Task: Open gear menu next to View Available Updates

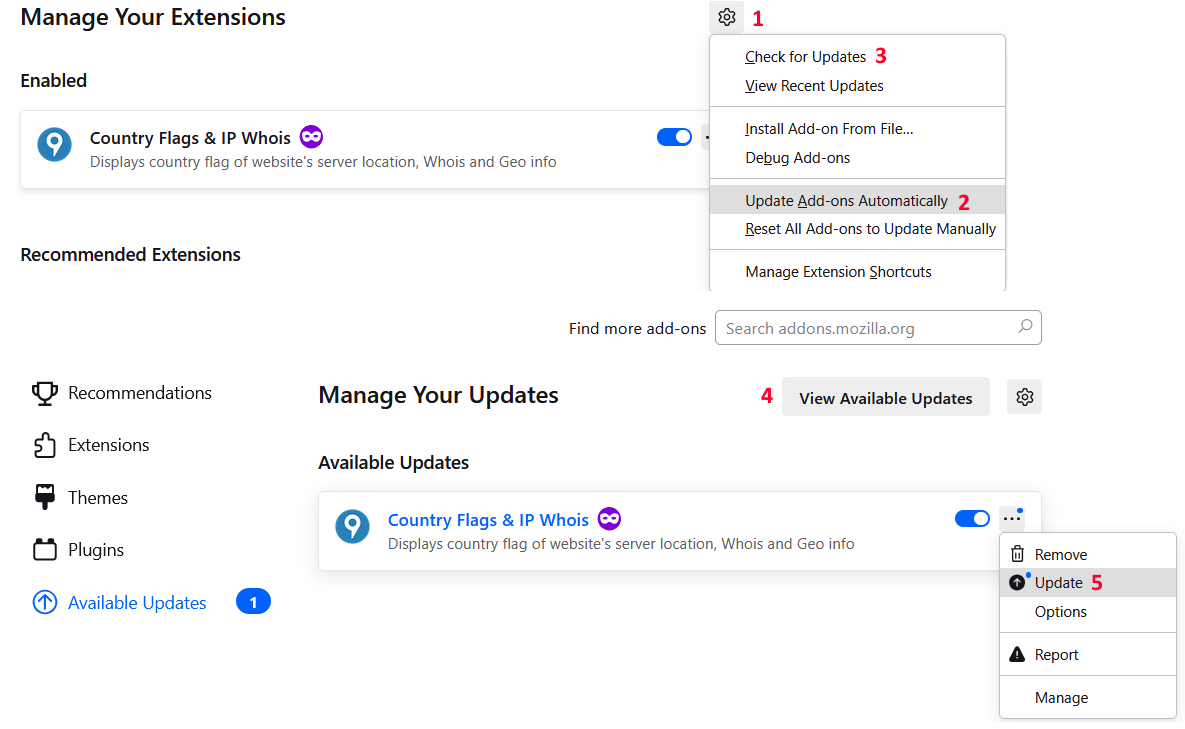Action: (x=1024, y=397)
